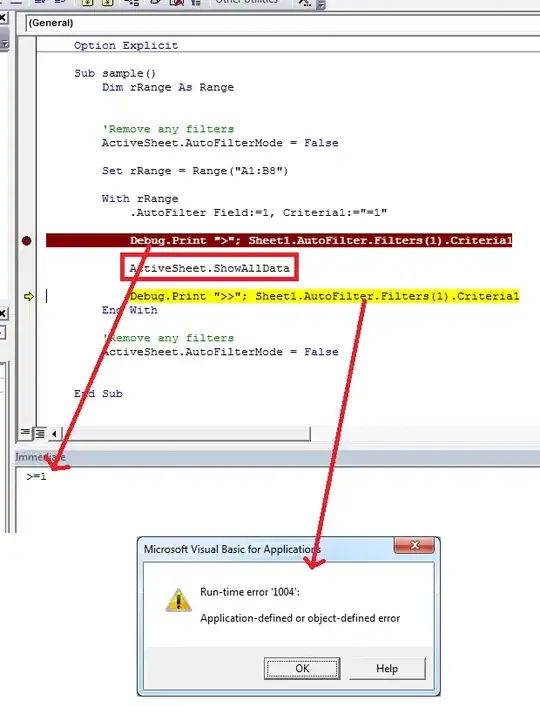Click the highlighted Debug.Print ">>" line

click(324, 296)
